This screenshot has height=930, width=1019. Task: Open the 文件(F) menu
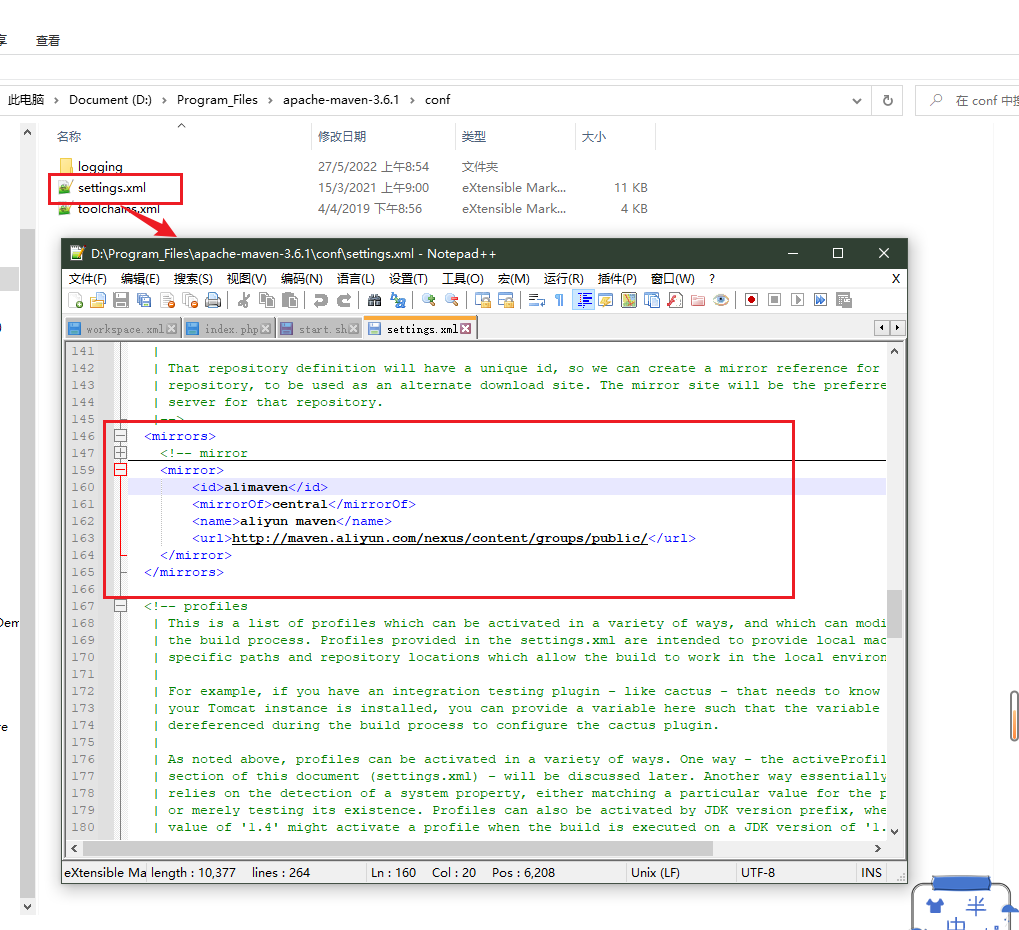(88, 279)
